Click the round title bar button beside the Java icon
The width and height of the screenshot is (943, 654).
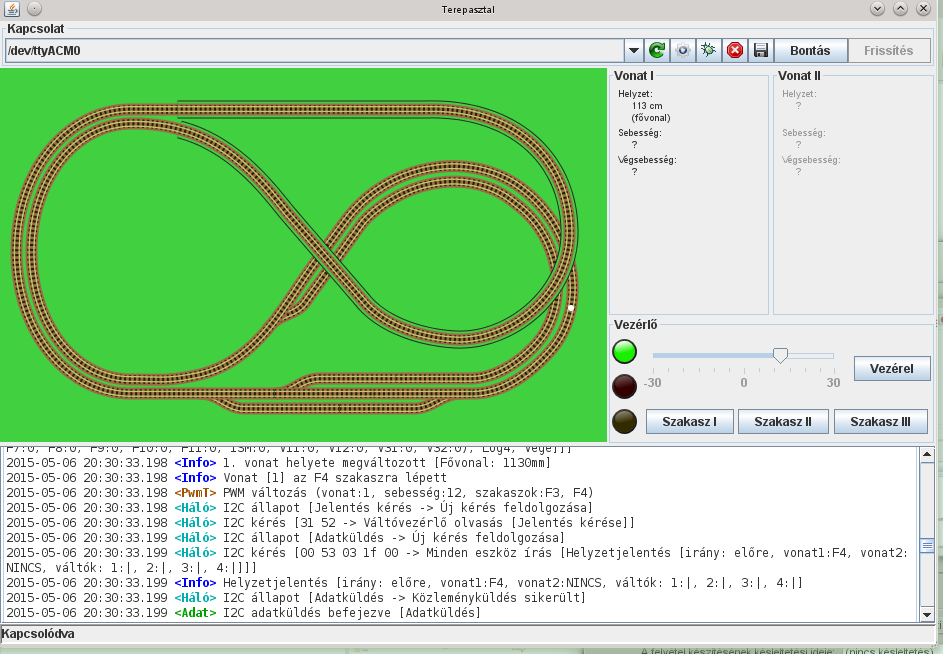coord(34,8)
